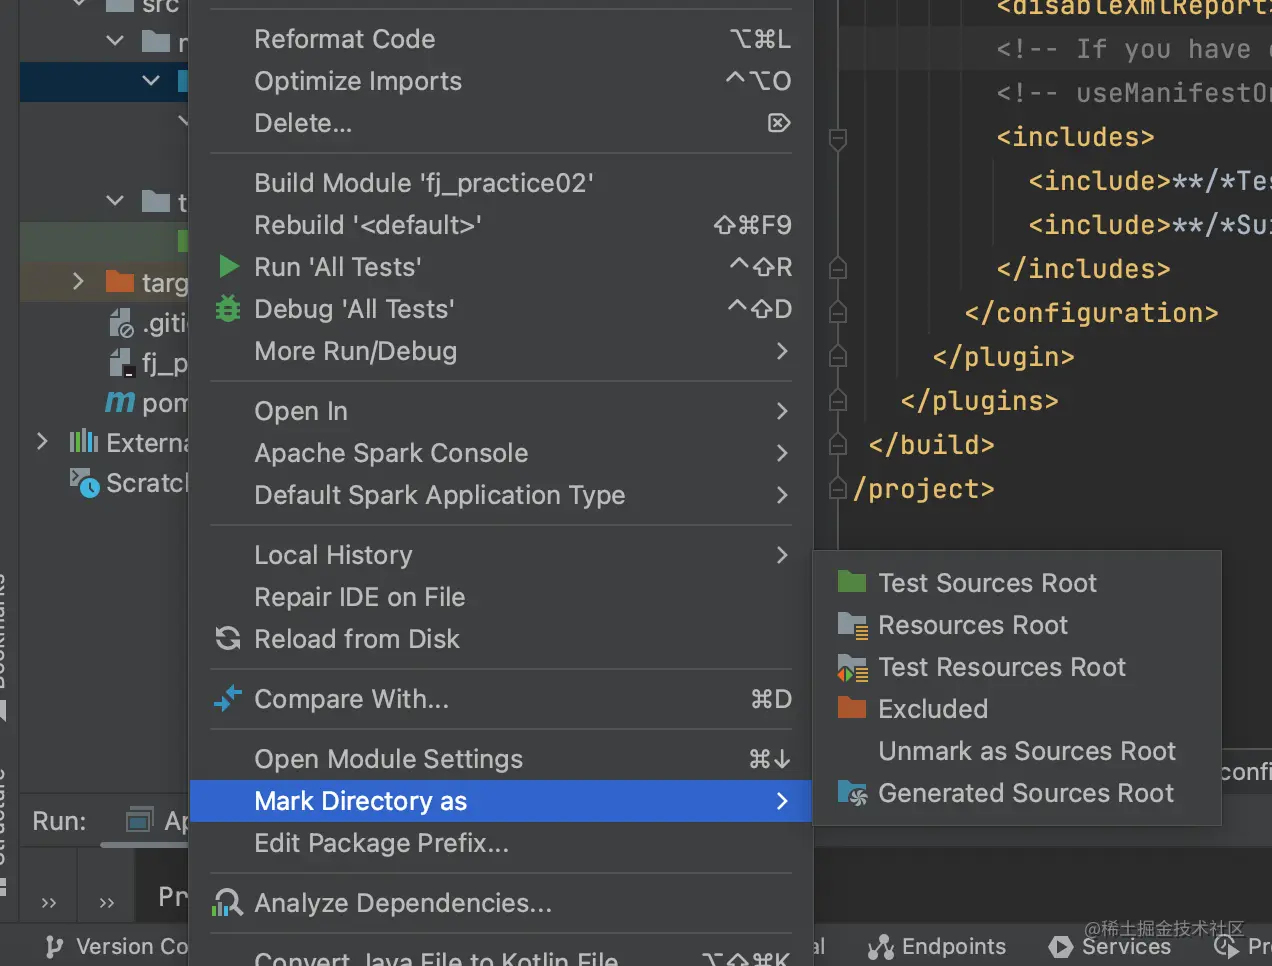Open the Endpoints tool window
The image size is (1272, 966).
(937, 946)
